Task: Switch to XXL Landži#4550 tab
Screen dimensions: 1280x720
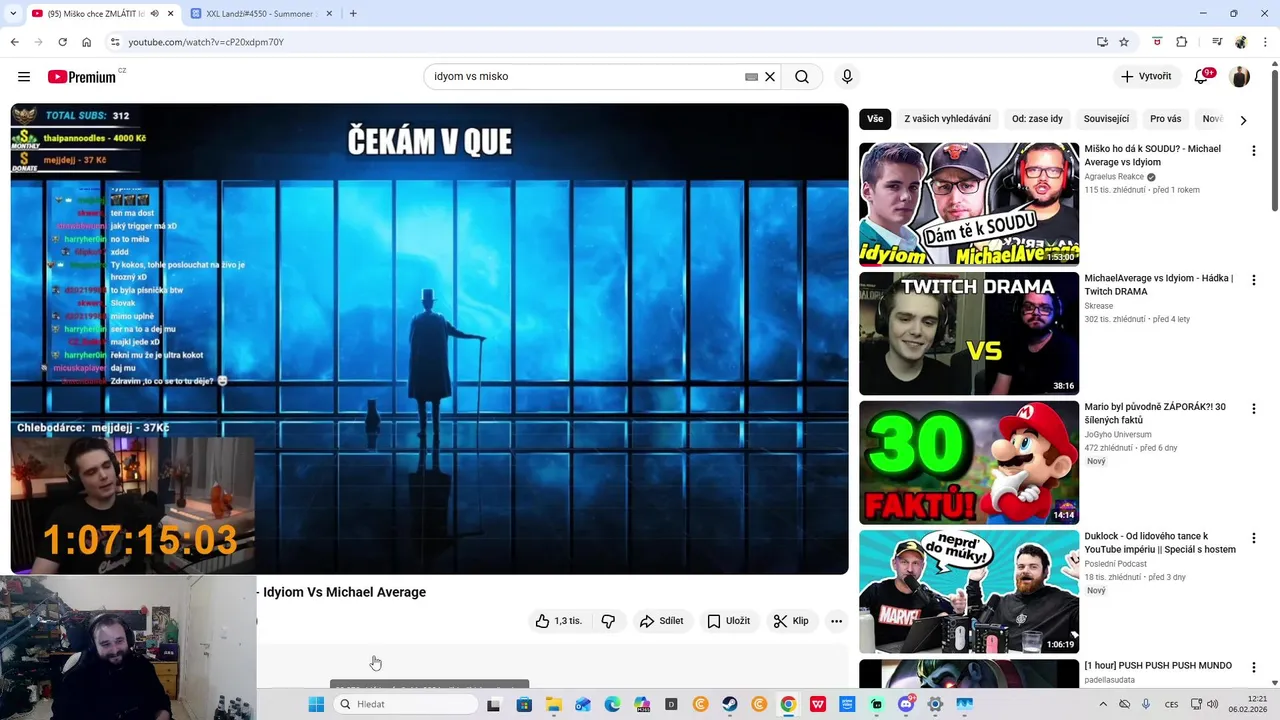Action: point(260,14)
